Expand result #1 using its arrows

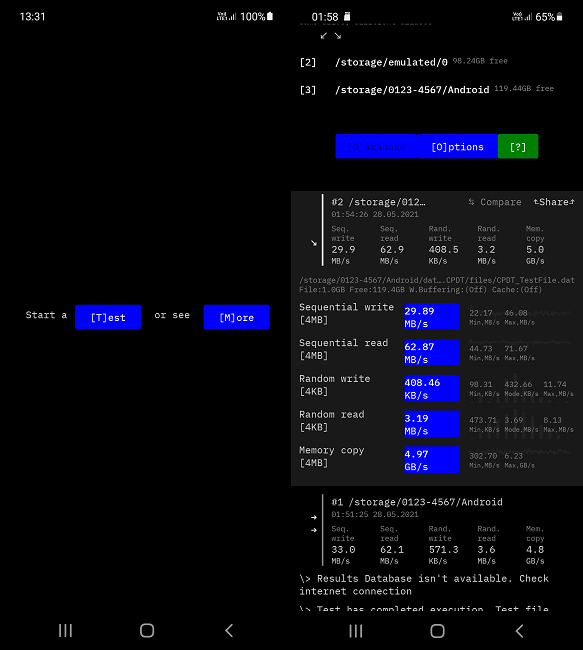coord(314,524)
